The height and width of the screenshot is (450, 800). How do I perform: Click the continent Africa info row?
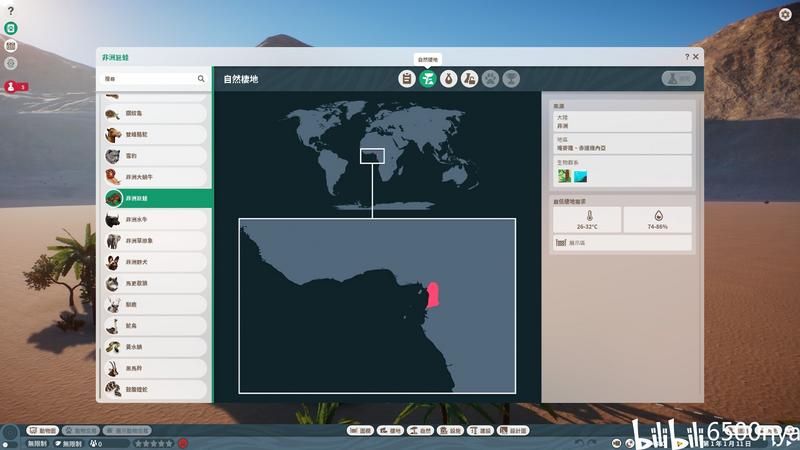622,121
